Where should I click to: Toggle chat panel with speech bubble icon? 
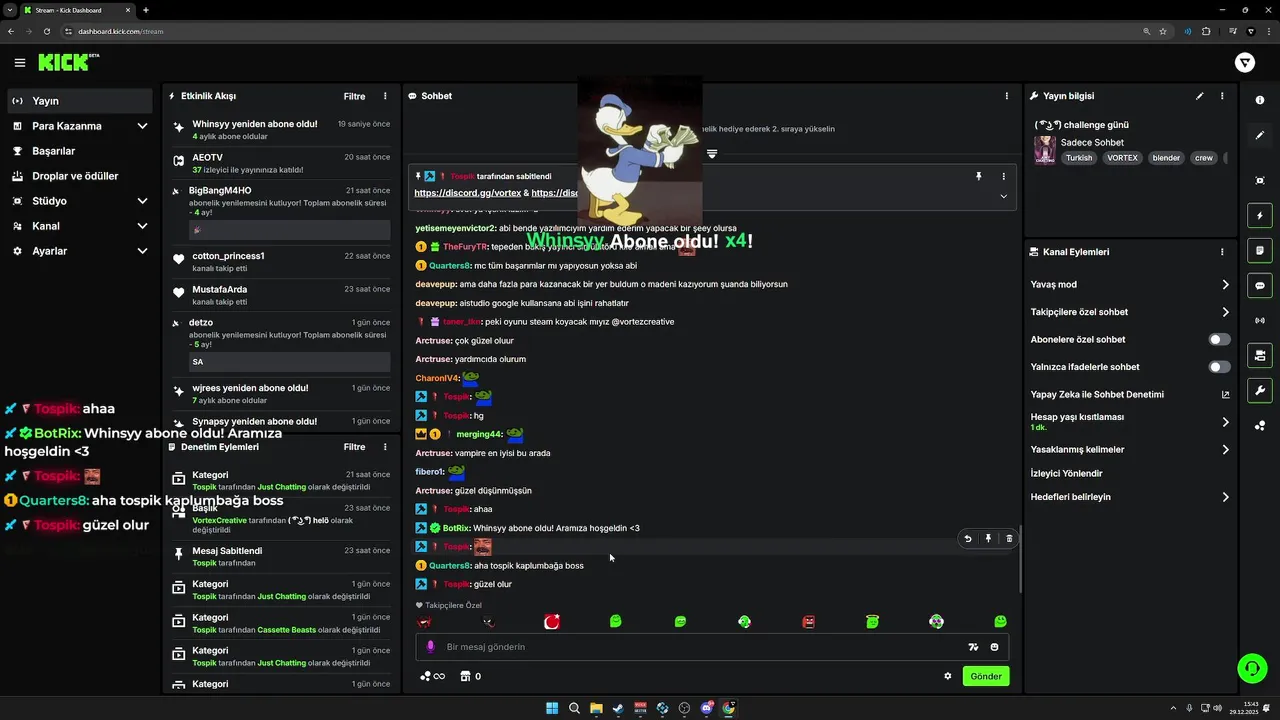tap(1260, 285)
